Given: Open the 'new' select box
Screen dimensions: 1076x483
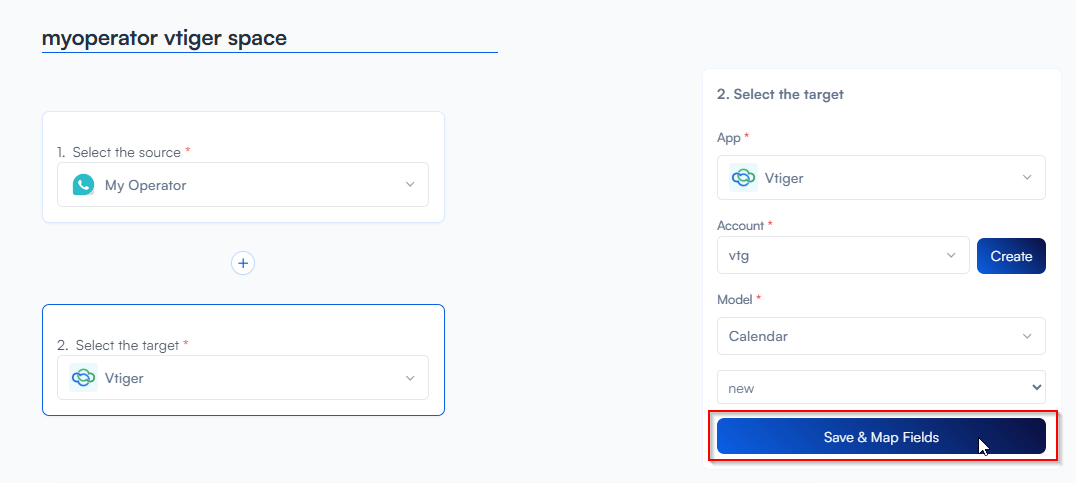Looking at the screenshot, I should coord(880,388).
